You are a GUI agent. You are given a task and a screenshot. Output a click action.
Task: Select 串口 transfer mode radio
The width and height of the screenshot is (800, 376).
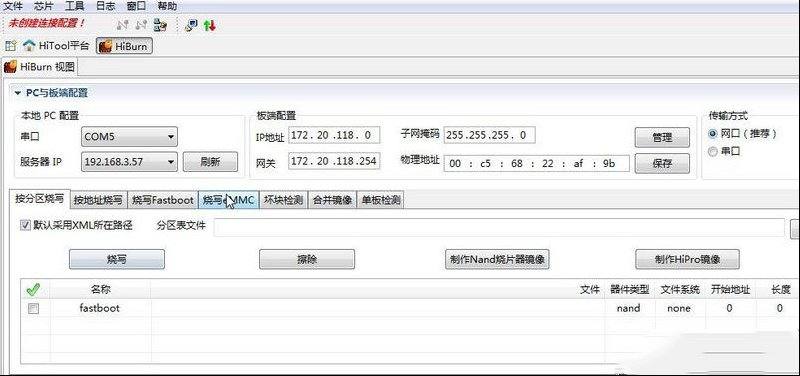point(713,151)
